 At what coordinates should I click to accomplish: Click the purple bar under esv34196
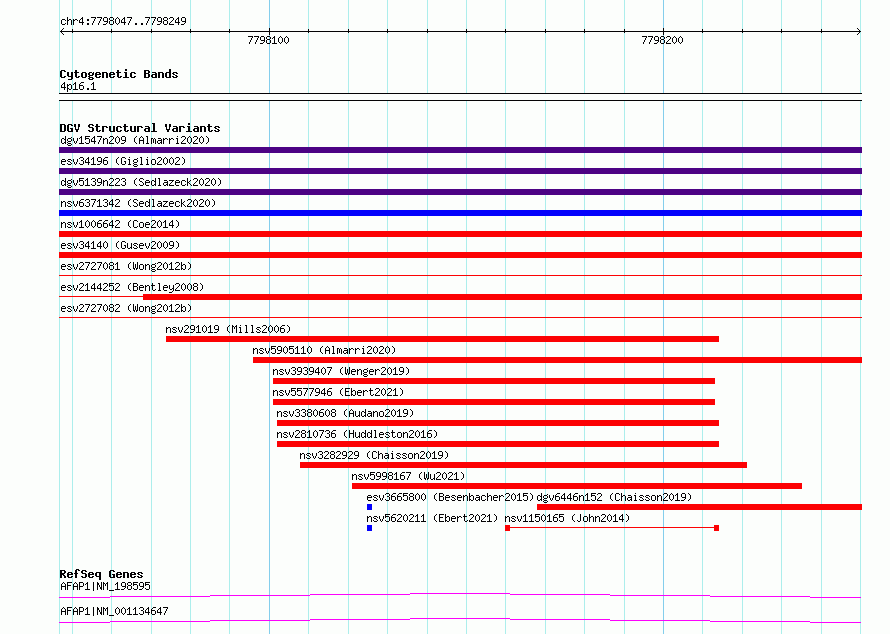pos(460,171)
